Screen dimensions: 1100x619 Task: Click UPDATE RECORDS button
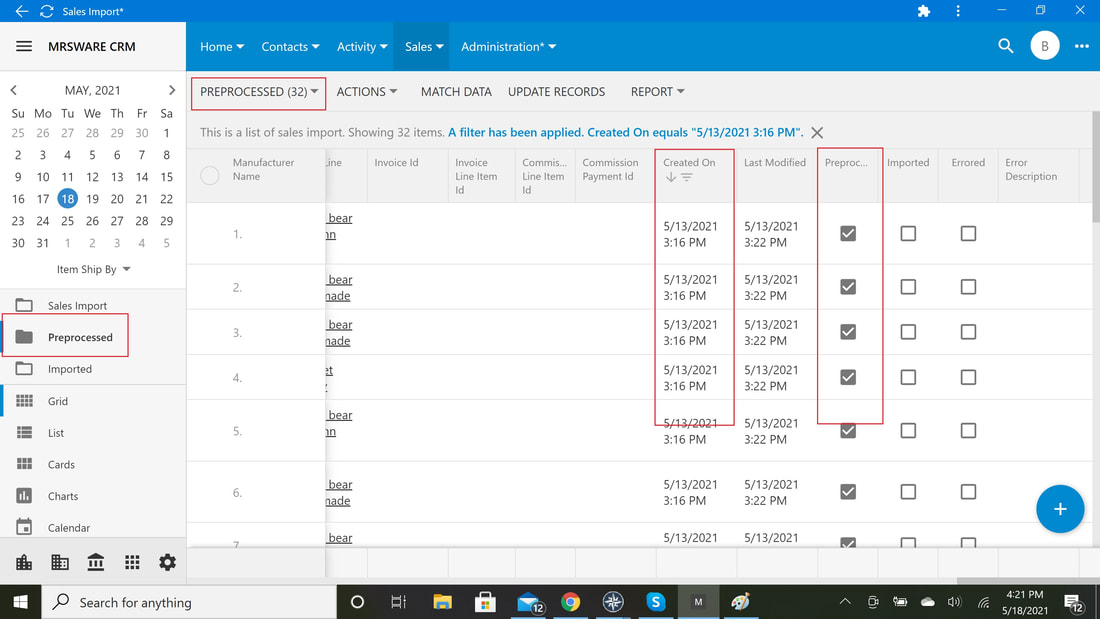pyautogui.click(x=556, y=92)
